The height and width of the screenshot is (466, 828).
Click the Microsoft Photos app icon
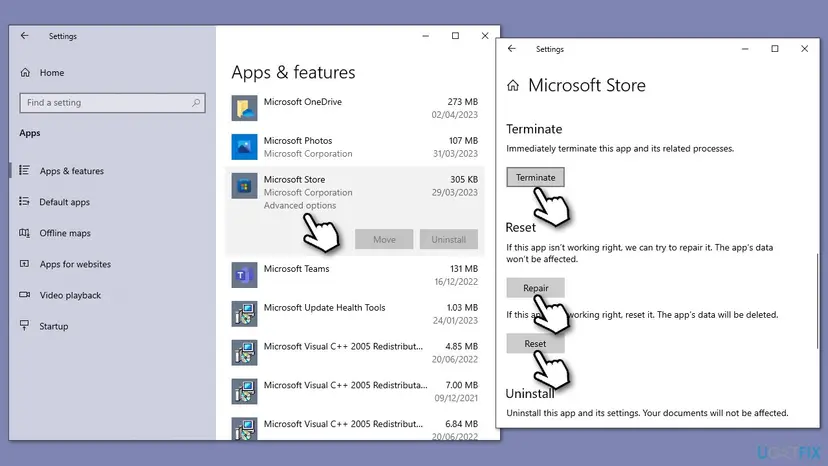tap(244, 147)
